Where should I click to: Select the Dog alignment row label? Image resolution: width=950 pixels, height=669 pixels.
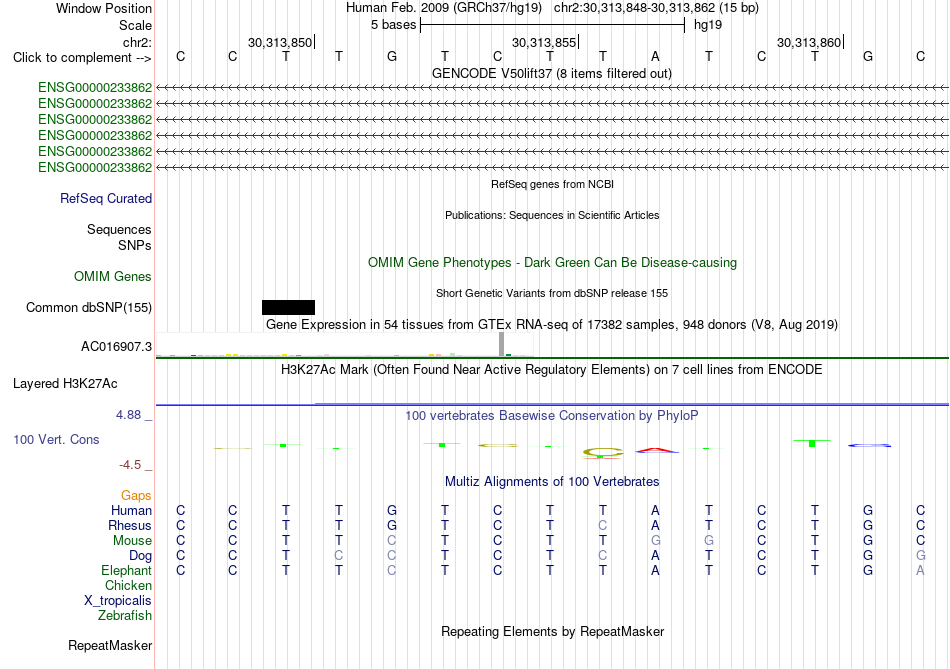141,556
